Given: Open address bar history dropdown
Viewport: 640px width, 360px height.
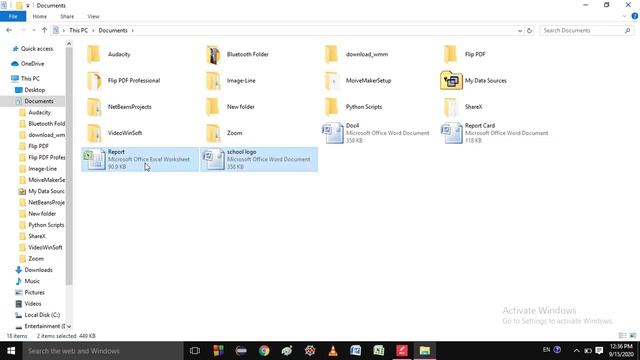Looking at the screenshot, I should click(520, 31).
